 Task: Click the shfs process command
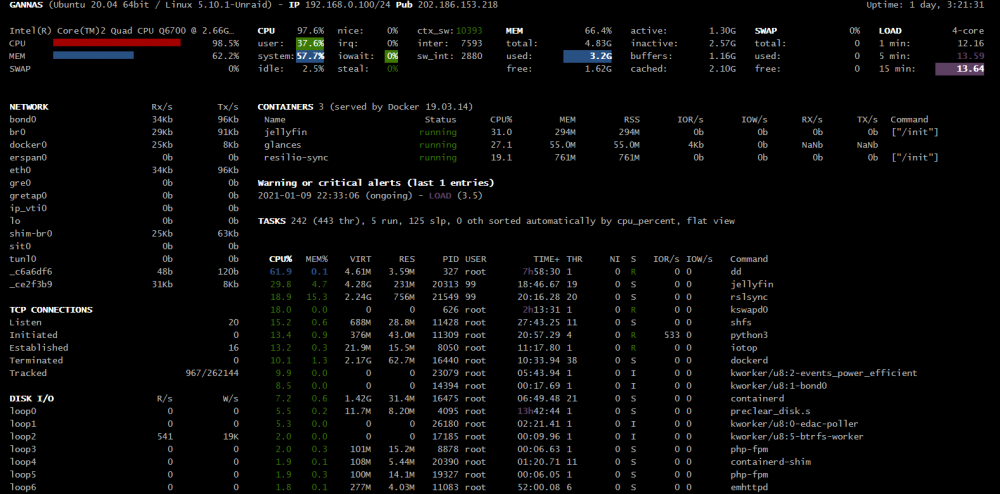coord(740,323)
